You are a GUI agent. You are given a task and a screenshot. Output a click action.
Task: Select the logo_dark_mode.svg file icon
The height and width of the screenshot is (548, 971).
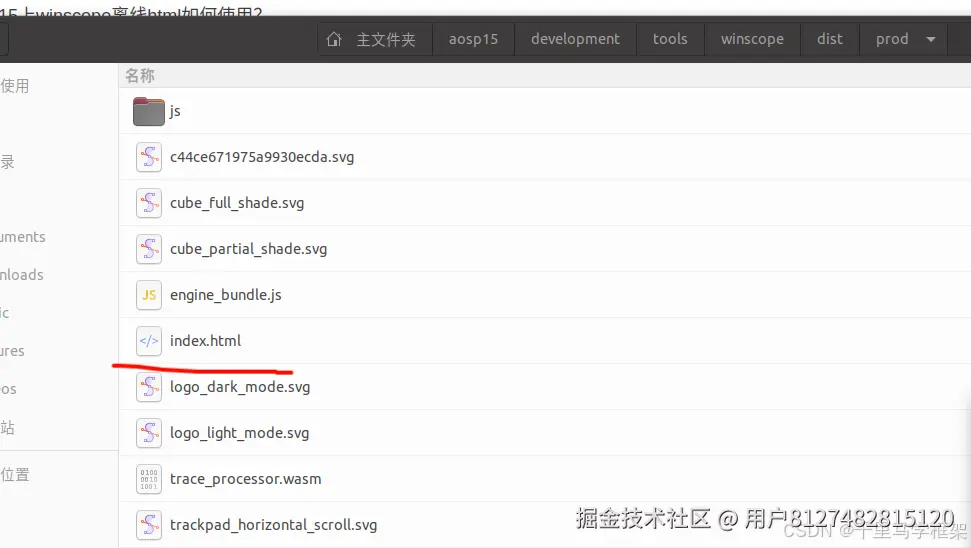pyautogui.click(x=149, y=387)
